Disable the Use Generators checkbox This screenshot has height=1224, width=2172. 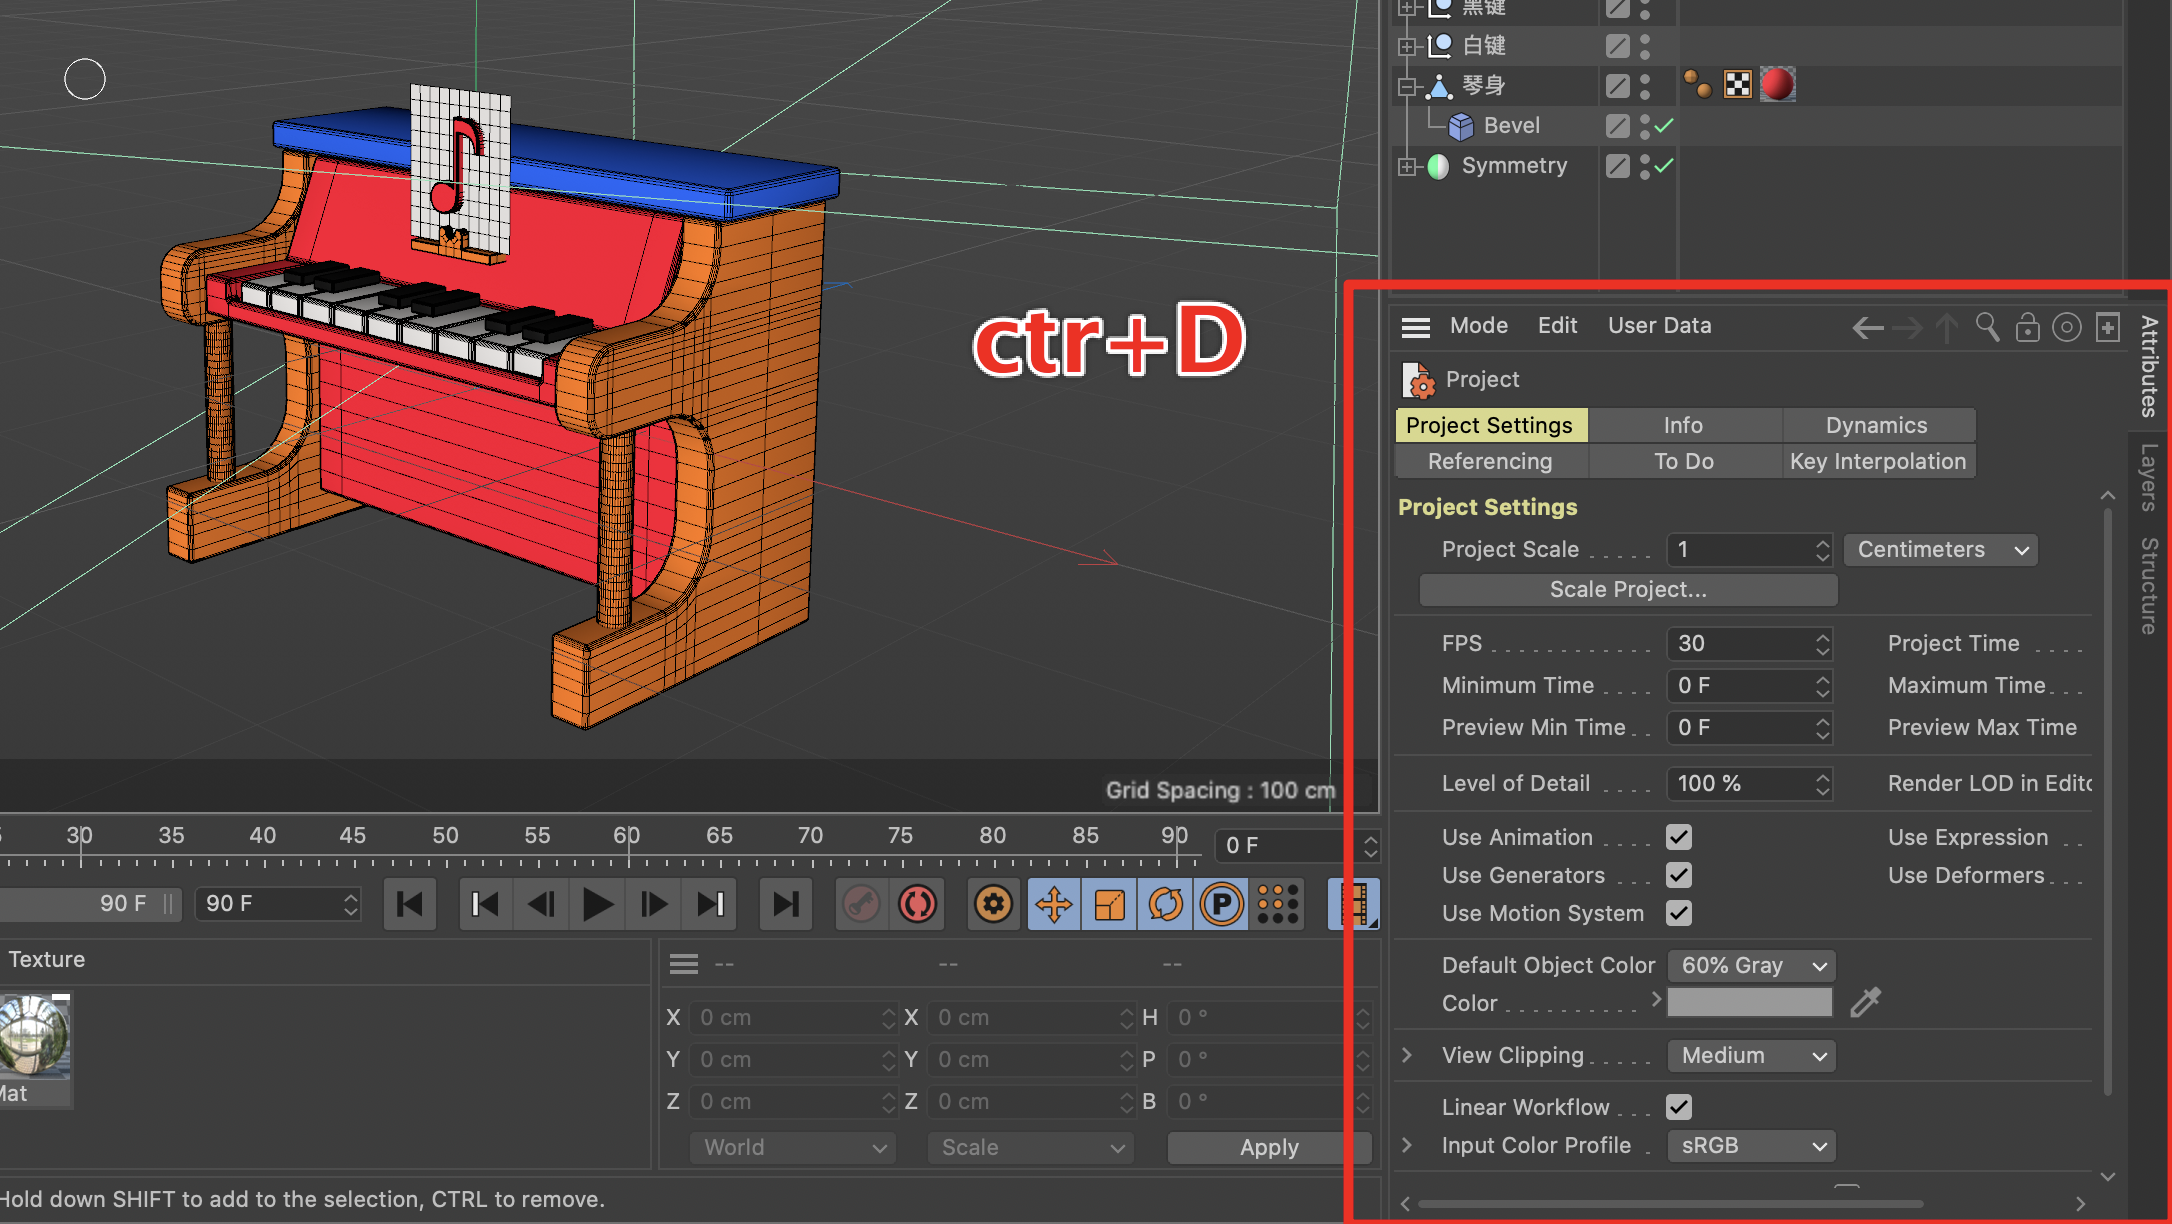pos(1679,875)
